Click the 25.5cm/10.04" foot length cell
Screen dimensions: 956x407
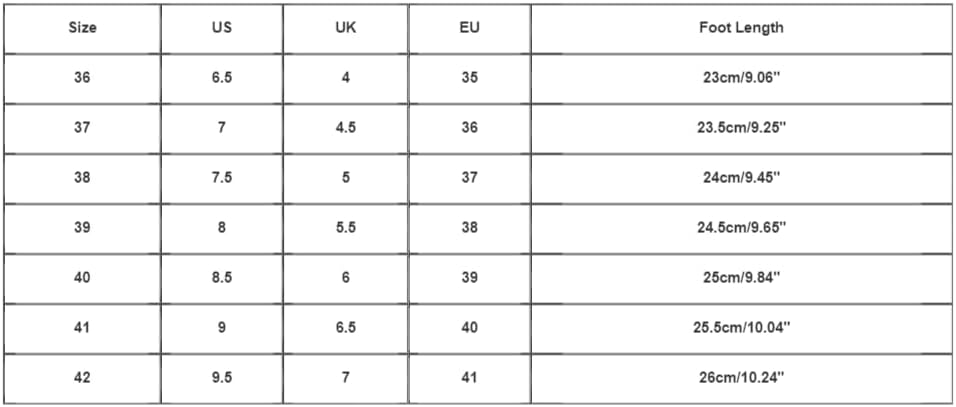(x=741, y=328)
